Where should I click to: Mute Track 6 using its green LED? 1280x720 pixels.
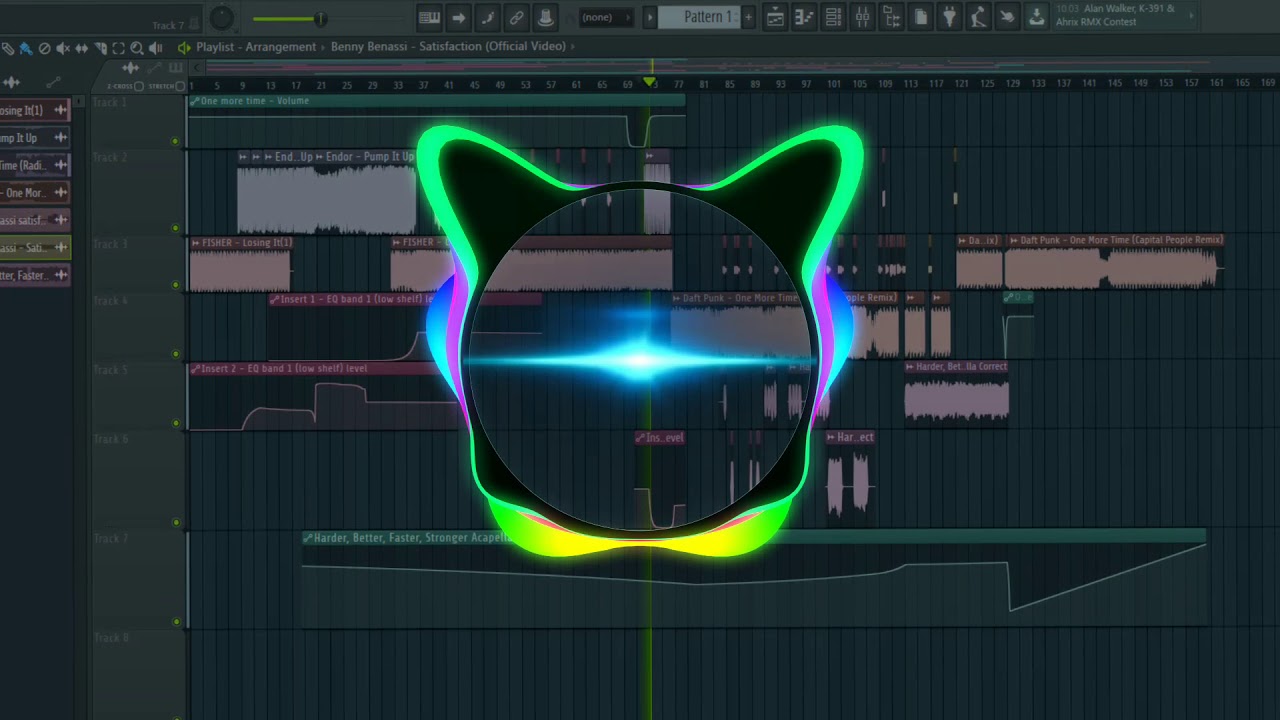click(x=175, y=521)
